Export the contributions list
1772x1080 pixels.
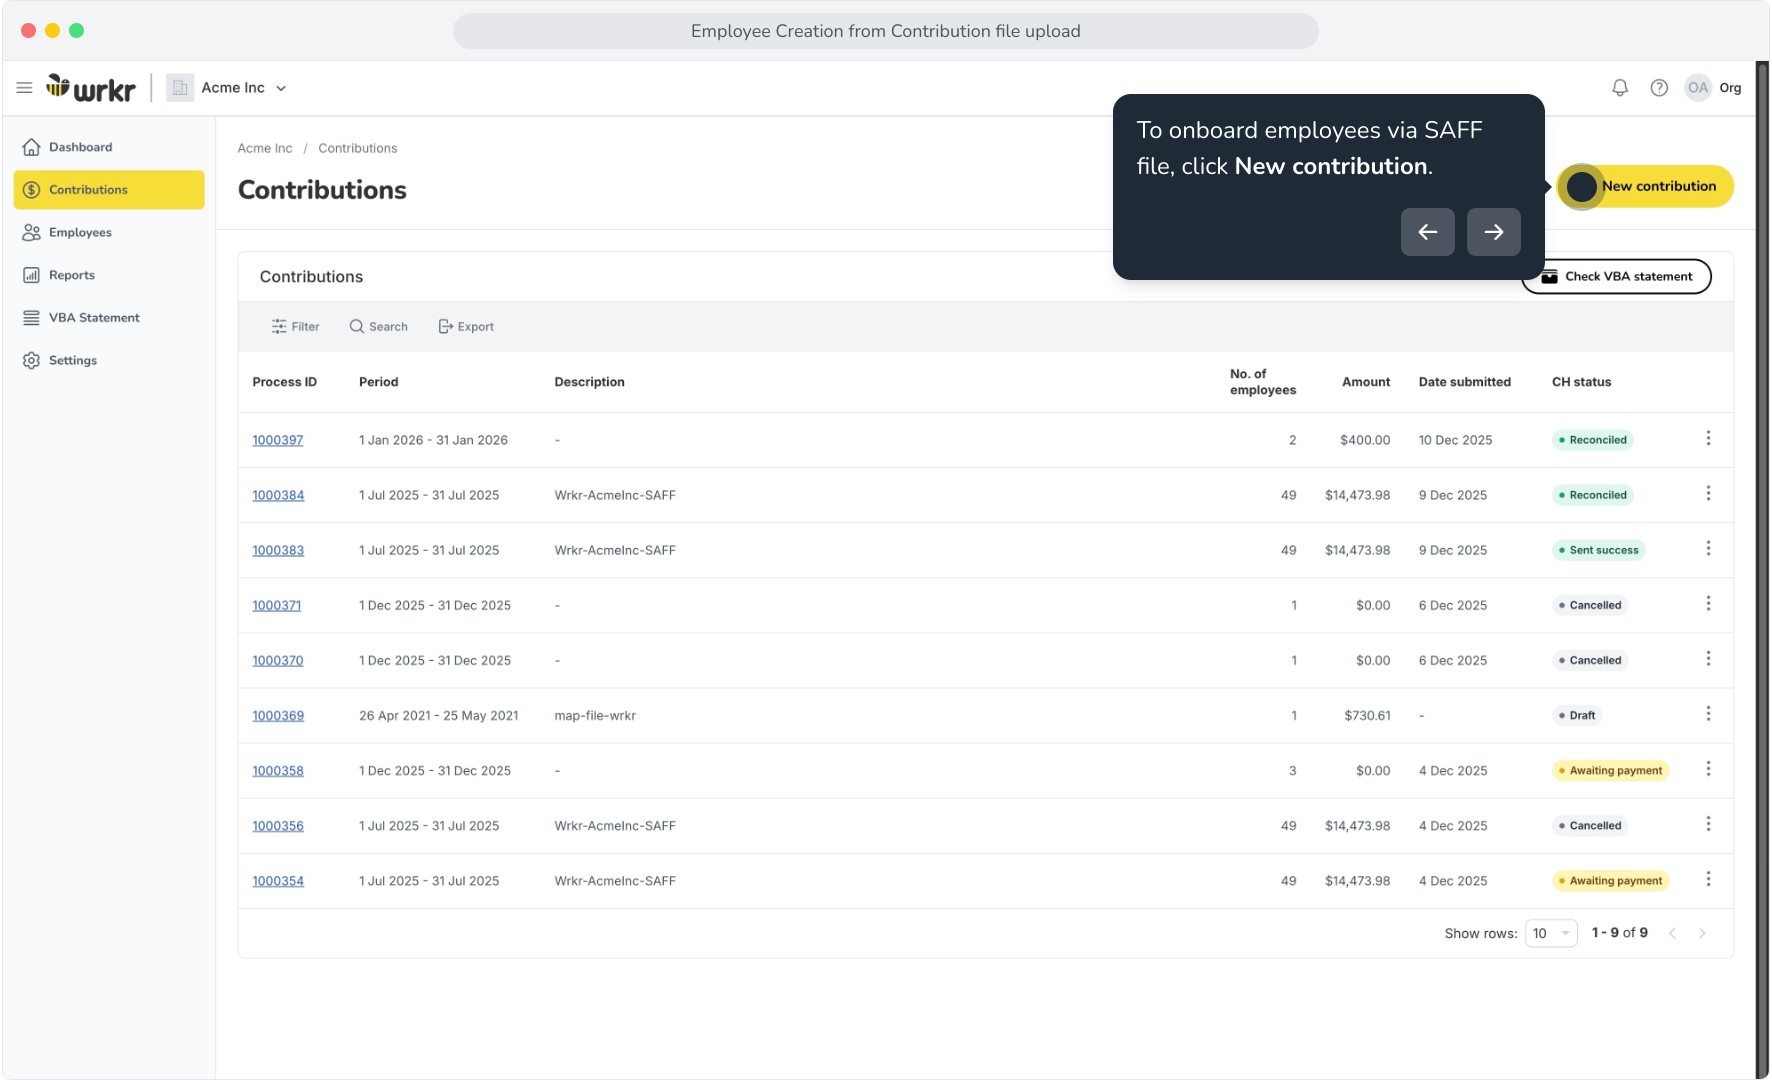click(x=466, y=327)
